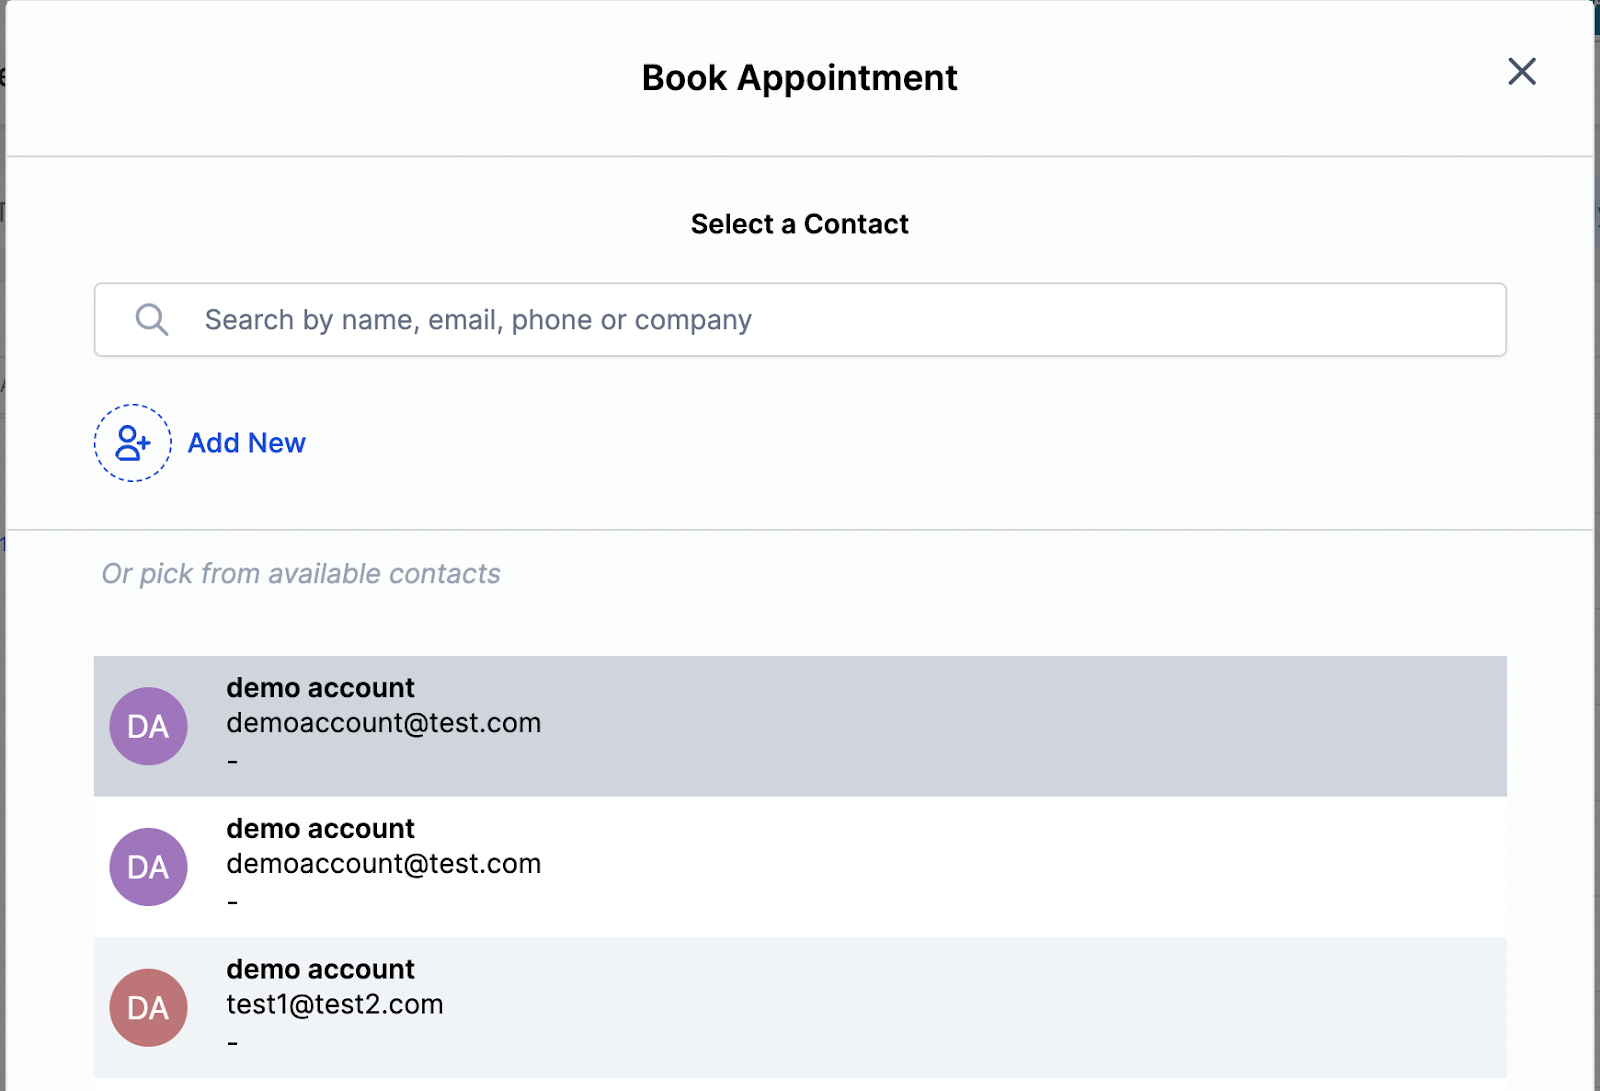The width and height of the screenshot is (1600, 1091).
Task: Close the Book Appointment dialog
Action: (1521, 72)
